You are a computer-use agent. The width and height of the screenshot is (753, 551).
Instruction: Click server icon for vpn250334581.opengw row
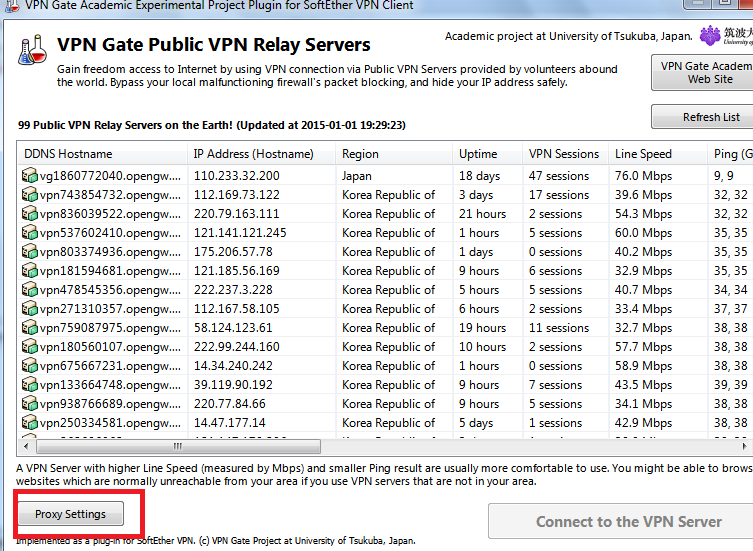point(30,423)
